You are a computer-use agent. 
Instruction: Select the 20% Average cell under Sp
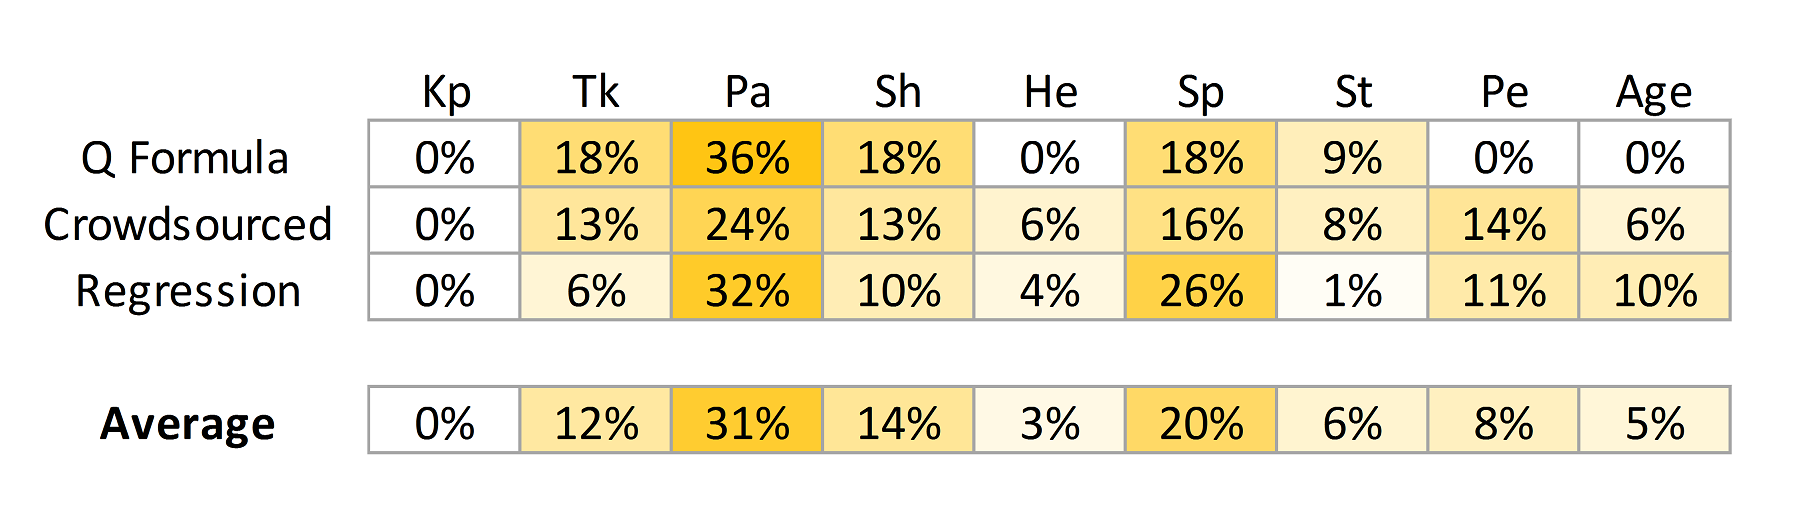pos(1201,420)
